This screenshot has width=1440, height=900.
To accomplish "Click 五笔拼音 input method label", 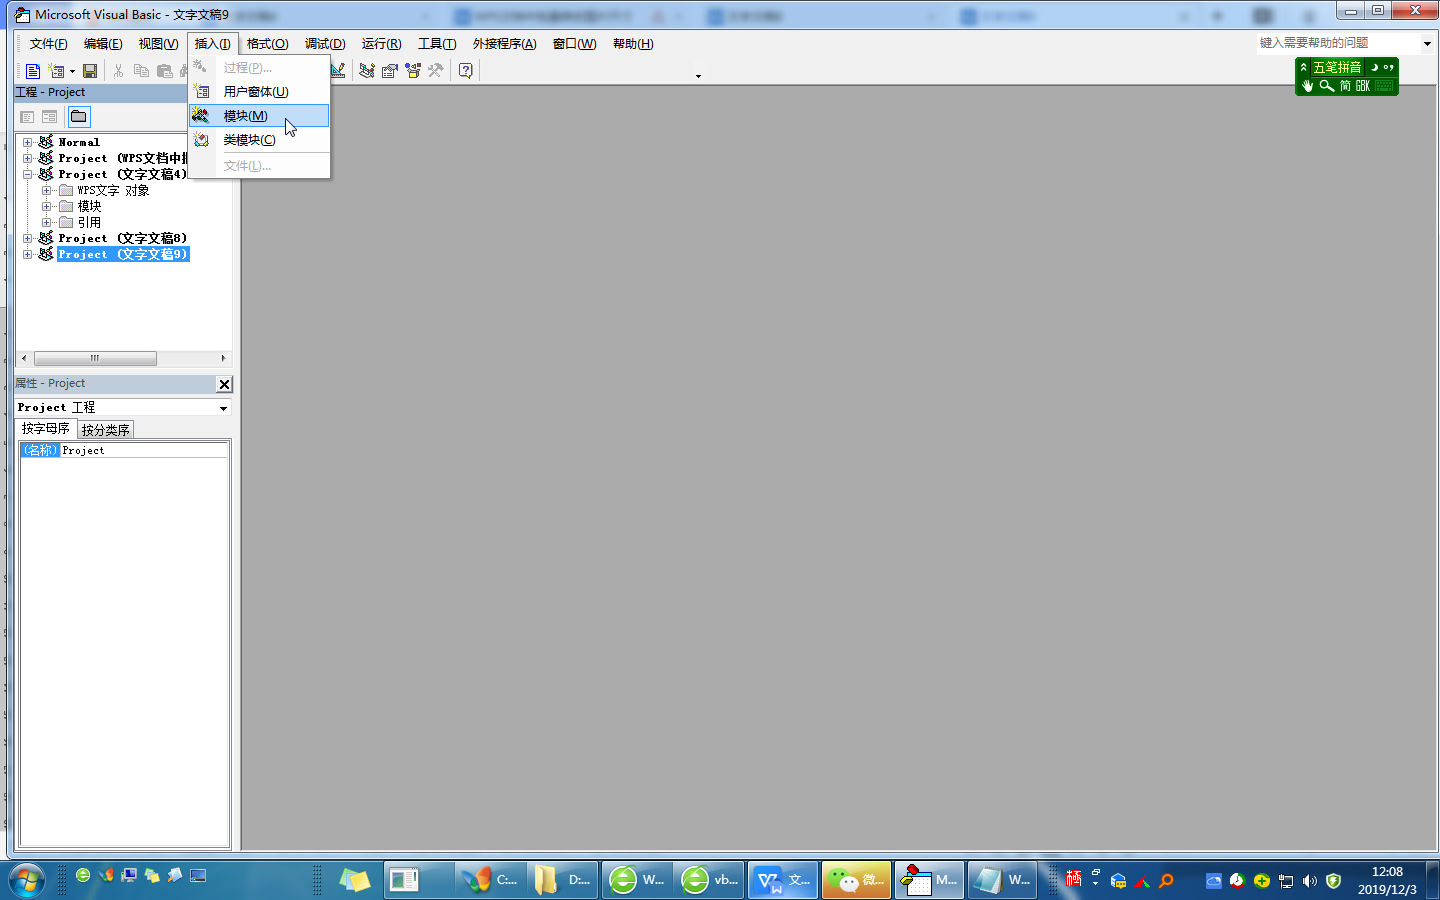I will pyautogui.click(x=1337, y=68).
